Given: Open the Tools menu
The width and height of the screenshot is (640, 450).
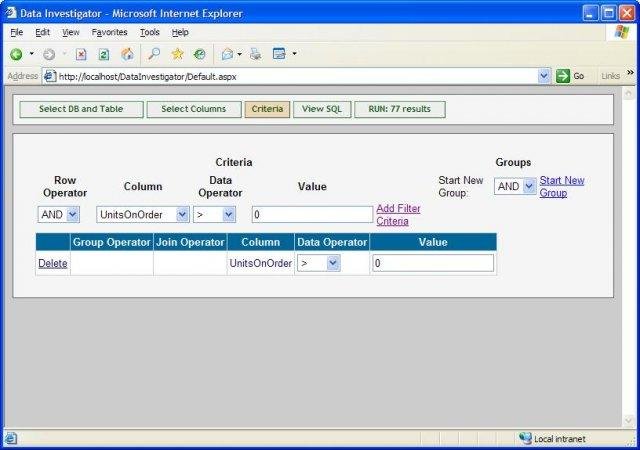Looking at the screenshot, I should pyautogui.click(x=150, y=32).
